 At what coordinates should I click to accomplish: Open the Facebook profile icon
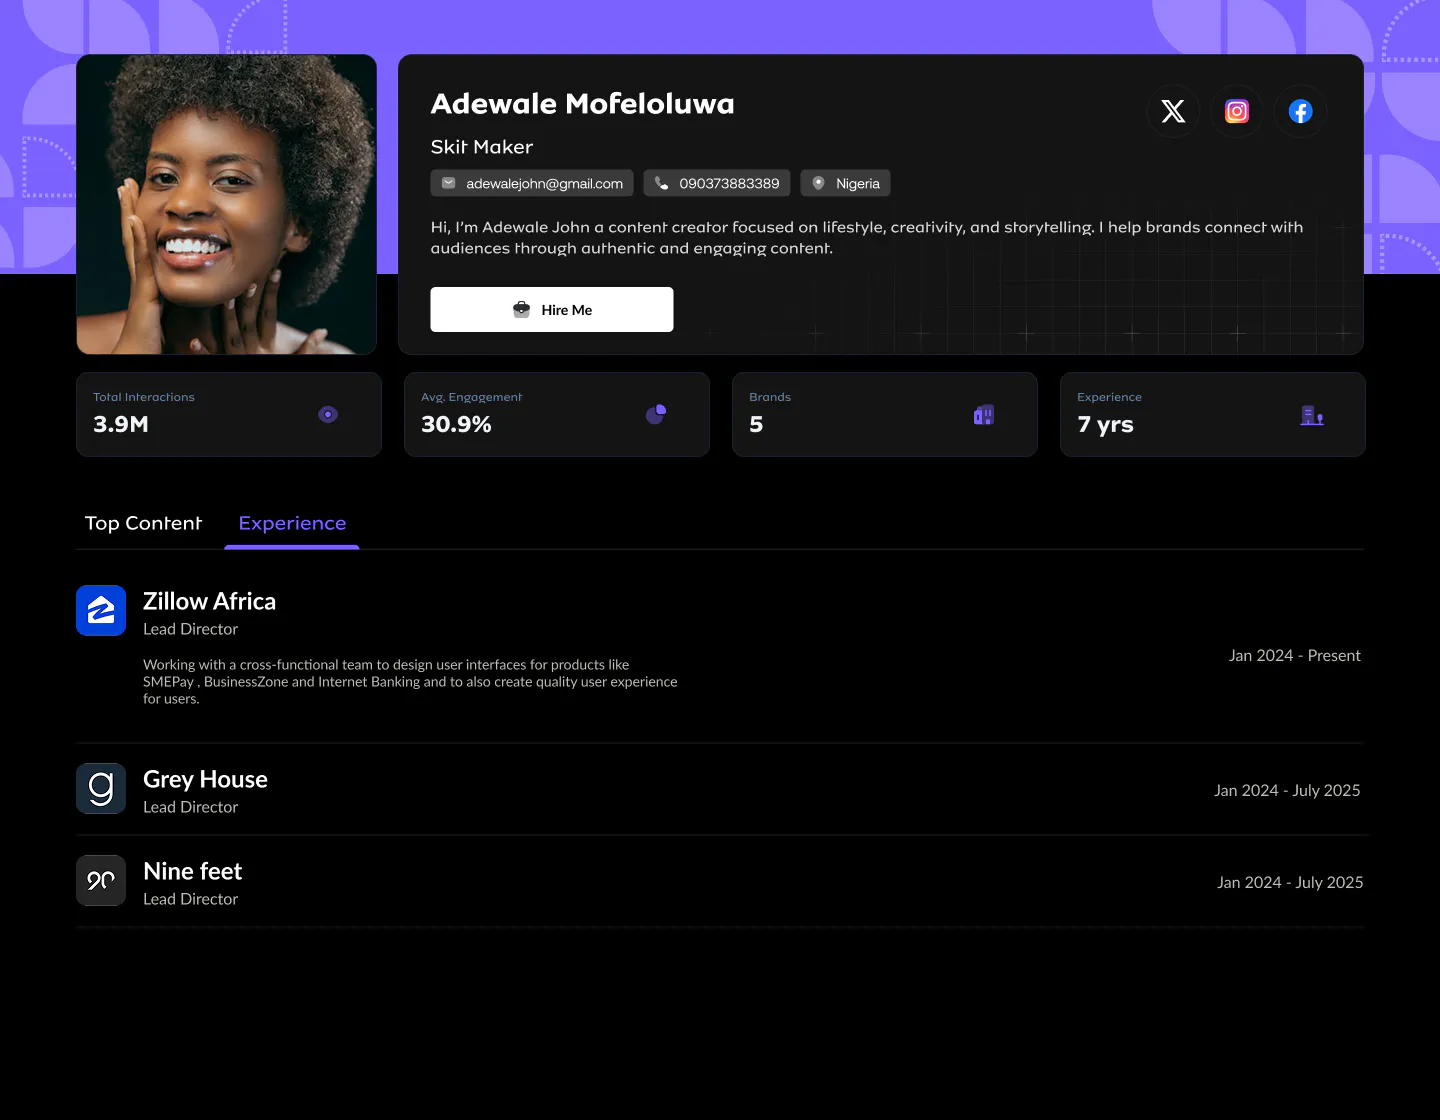[1300, 111]
